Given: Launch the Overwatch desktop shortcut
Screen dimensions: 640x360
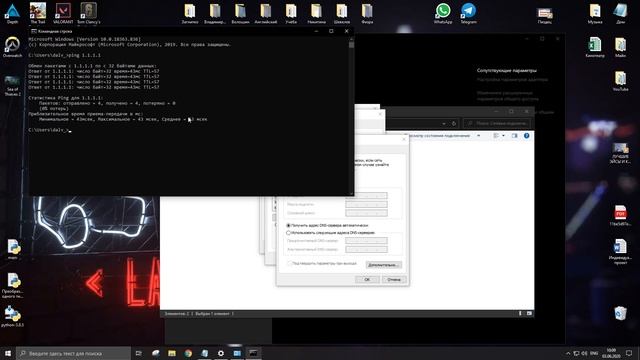Looking at the screenshot, I should point(12,47).
